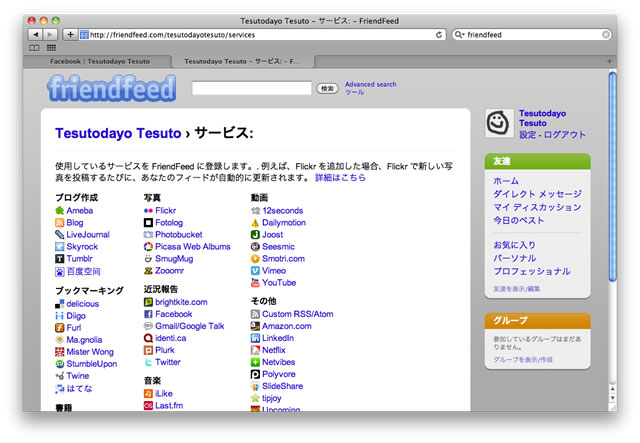Click the Ameba icon
Image resolution: width=640 pixels, height=443 pixels.
60,211
